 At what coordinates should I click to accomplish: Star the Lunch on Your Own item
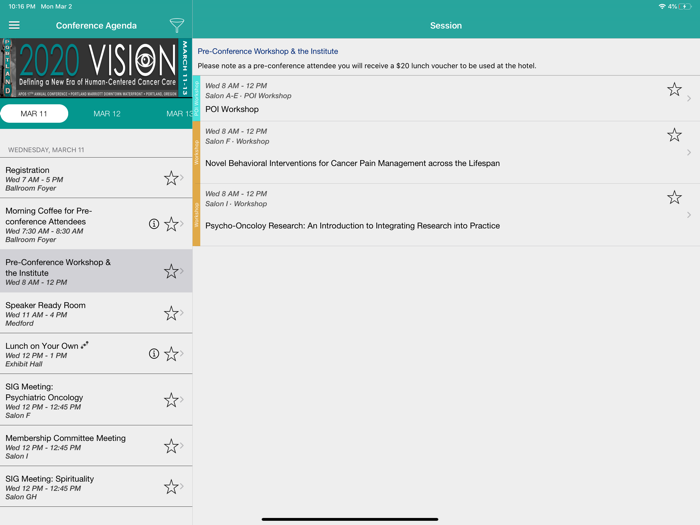pos(171,354)
